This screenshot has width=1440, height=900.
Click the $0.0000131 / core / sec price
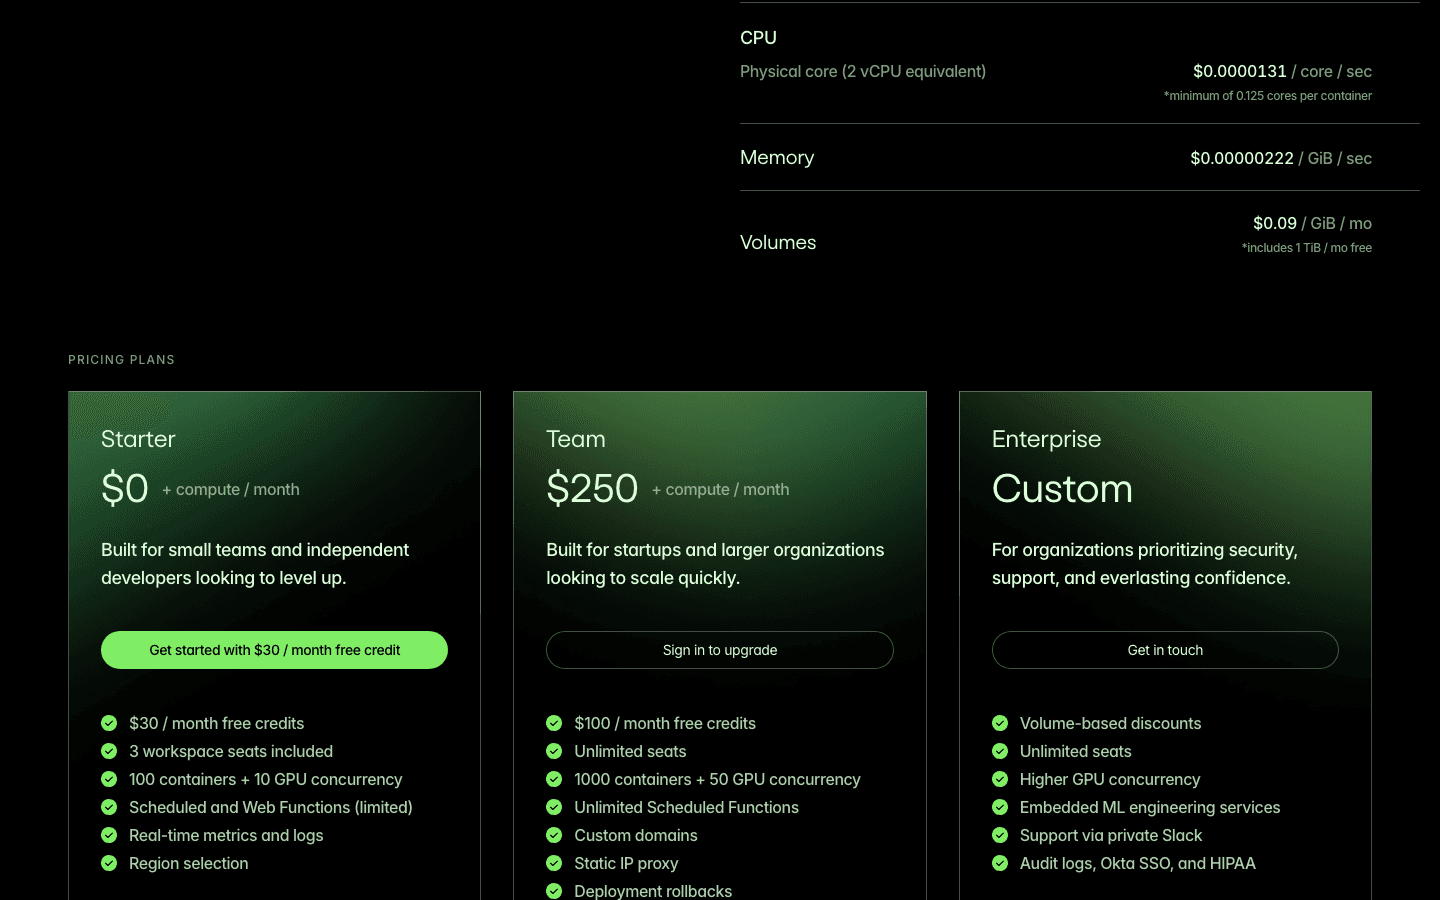coord(1282,72)
